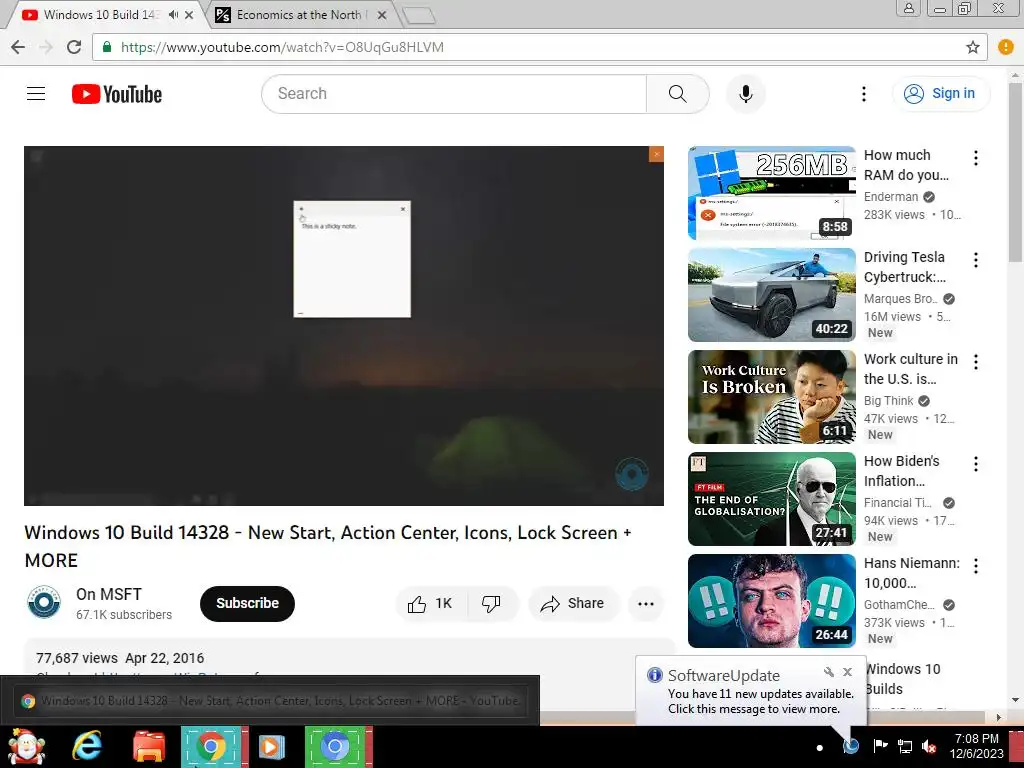Open the Driving Tesla Cybertruck thumbnail

point(771,295)
